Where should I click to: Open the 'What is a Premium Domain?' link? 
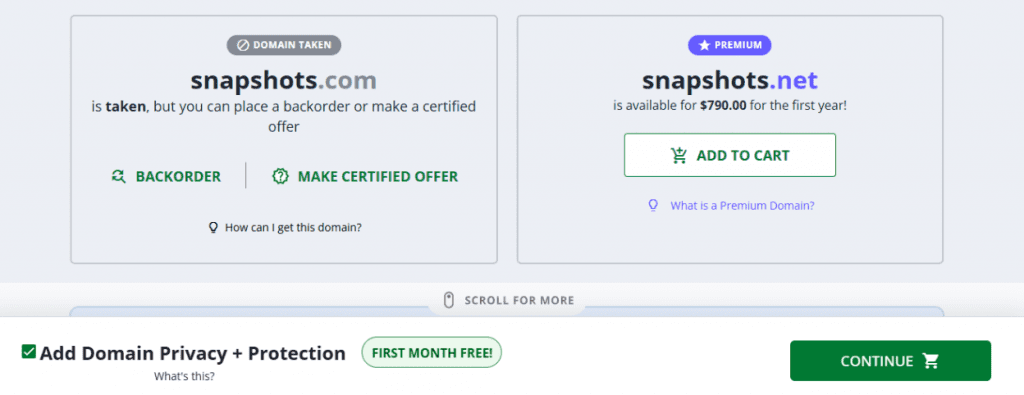pyautogui.click(x=743, y=206)
